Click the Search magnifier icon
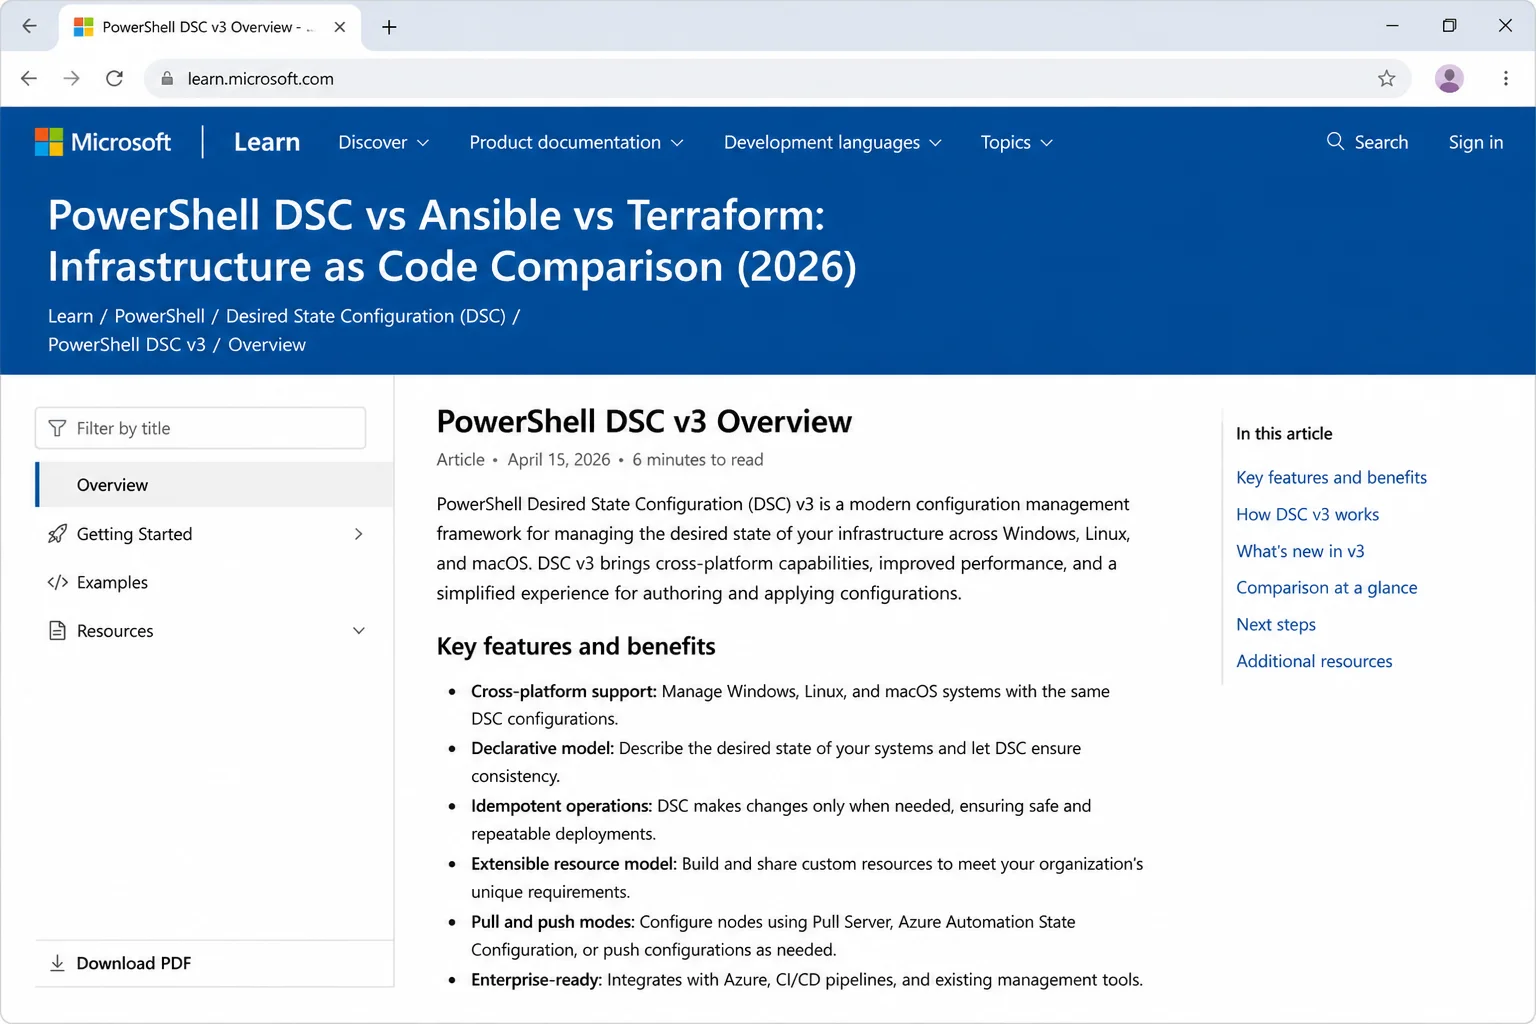1536x1024 pixels. pos(1335,141)
